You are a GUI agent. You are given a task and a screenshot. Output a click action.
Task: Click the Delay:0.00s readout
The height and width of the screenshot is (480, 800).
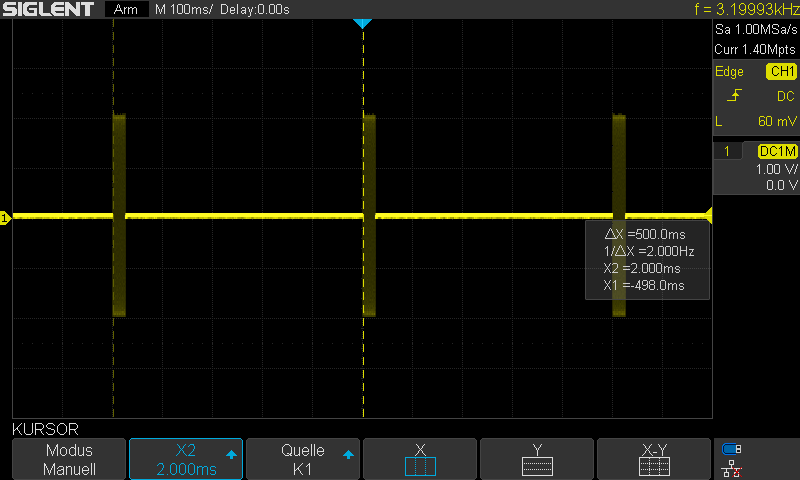tap(255, 9)
